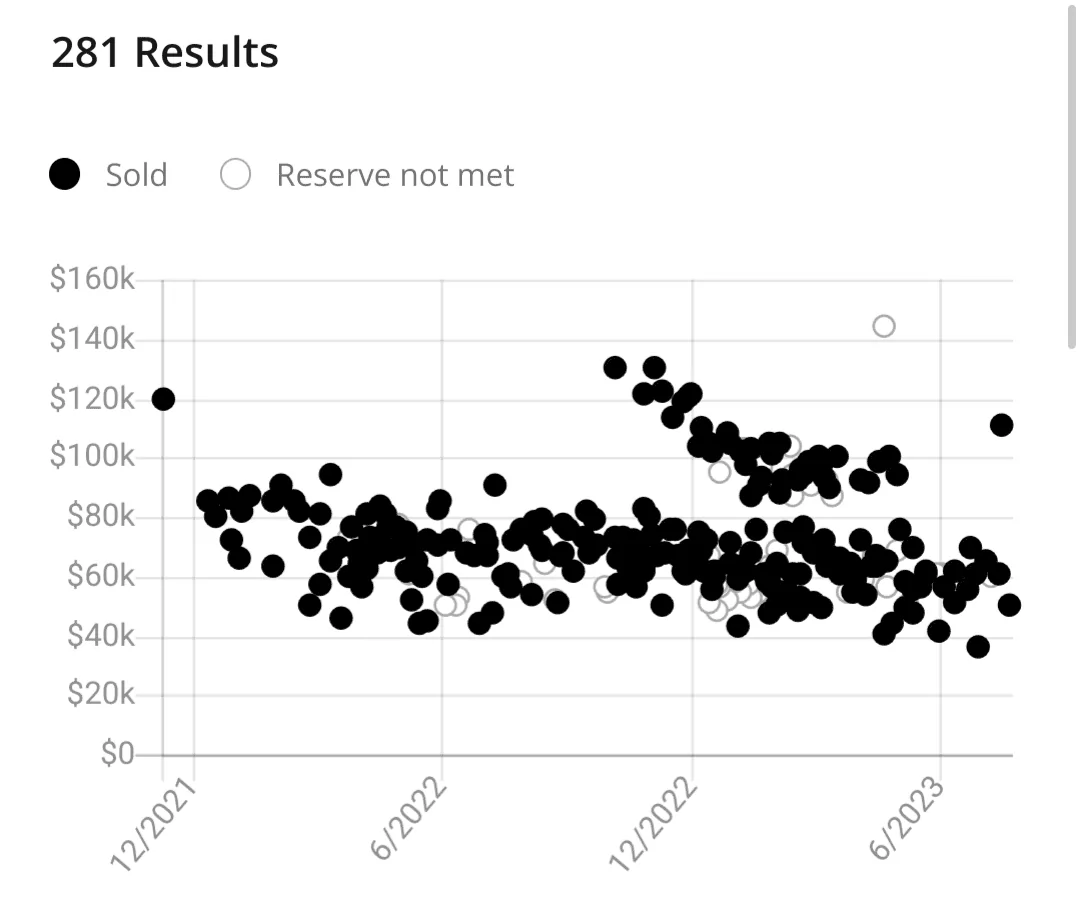This screenshot has width=1080, height=905.
Task: Select the rightmost sold point near $51k
Action: (1009, 605)
